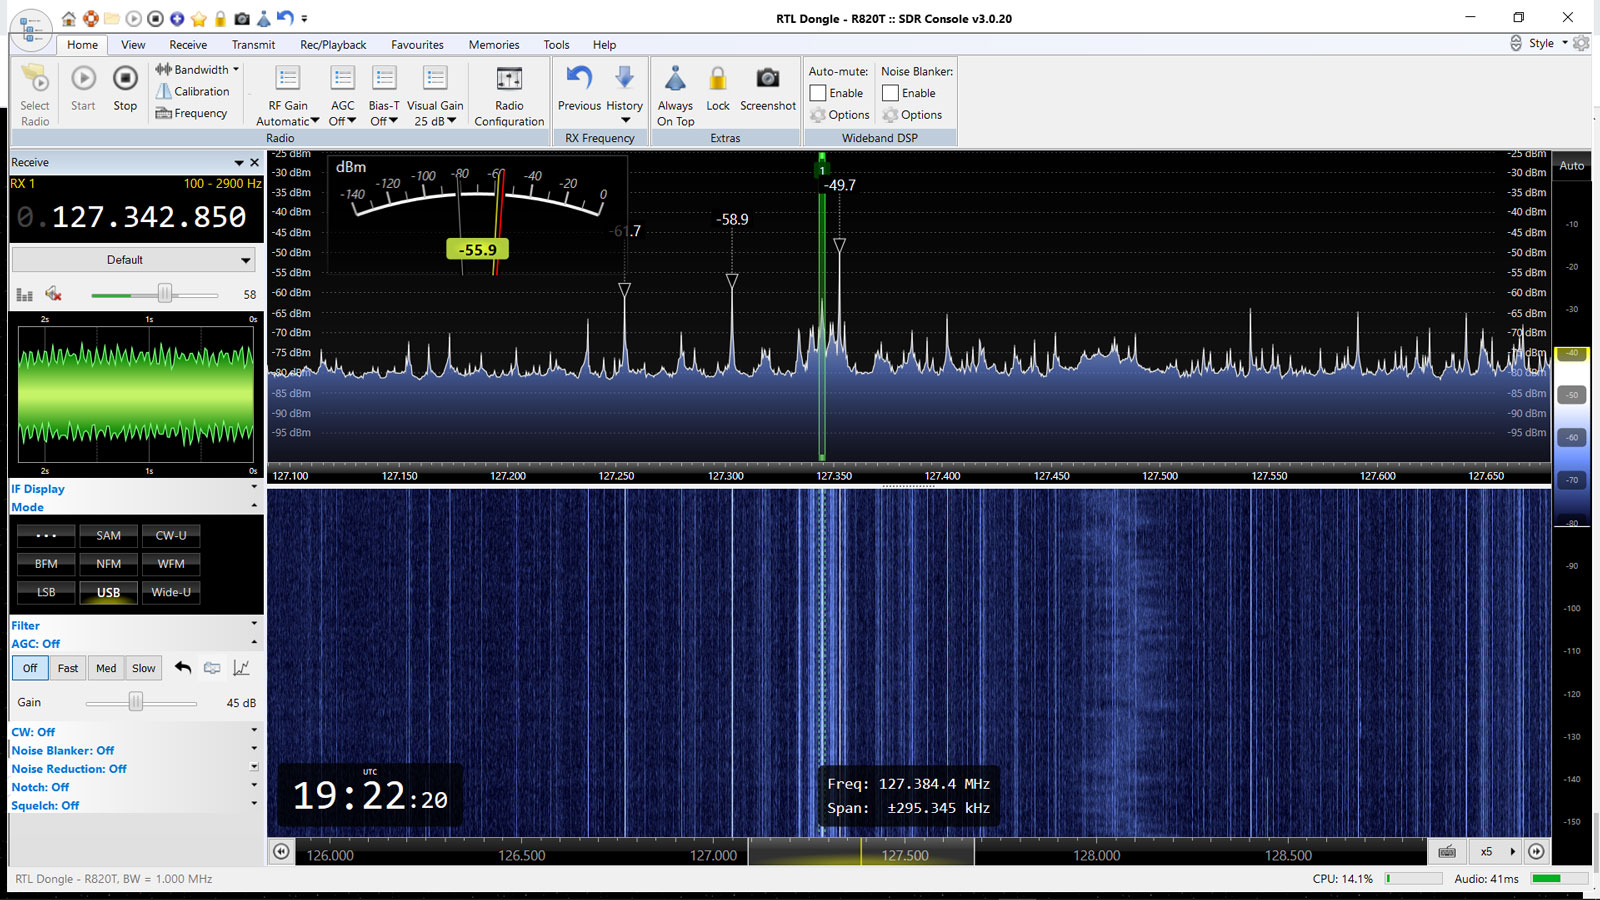Set AGC to Fast
This screenshot has width=1600, height=900.
point(68,668)
